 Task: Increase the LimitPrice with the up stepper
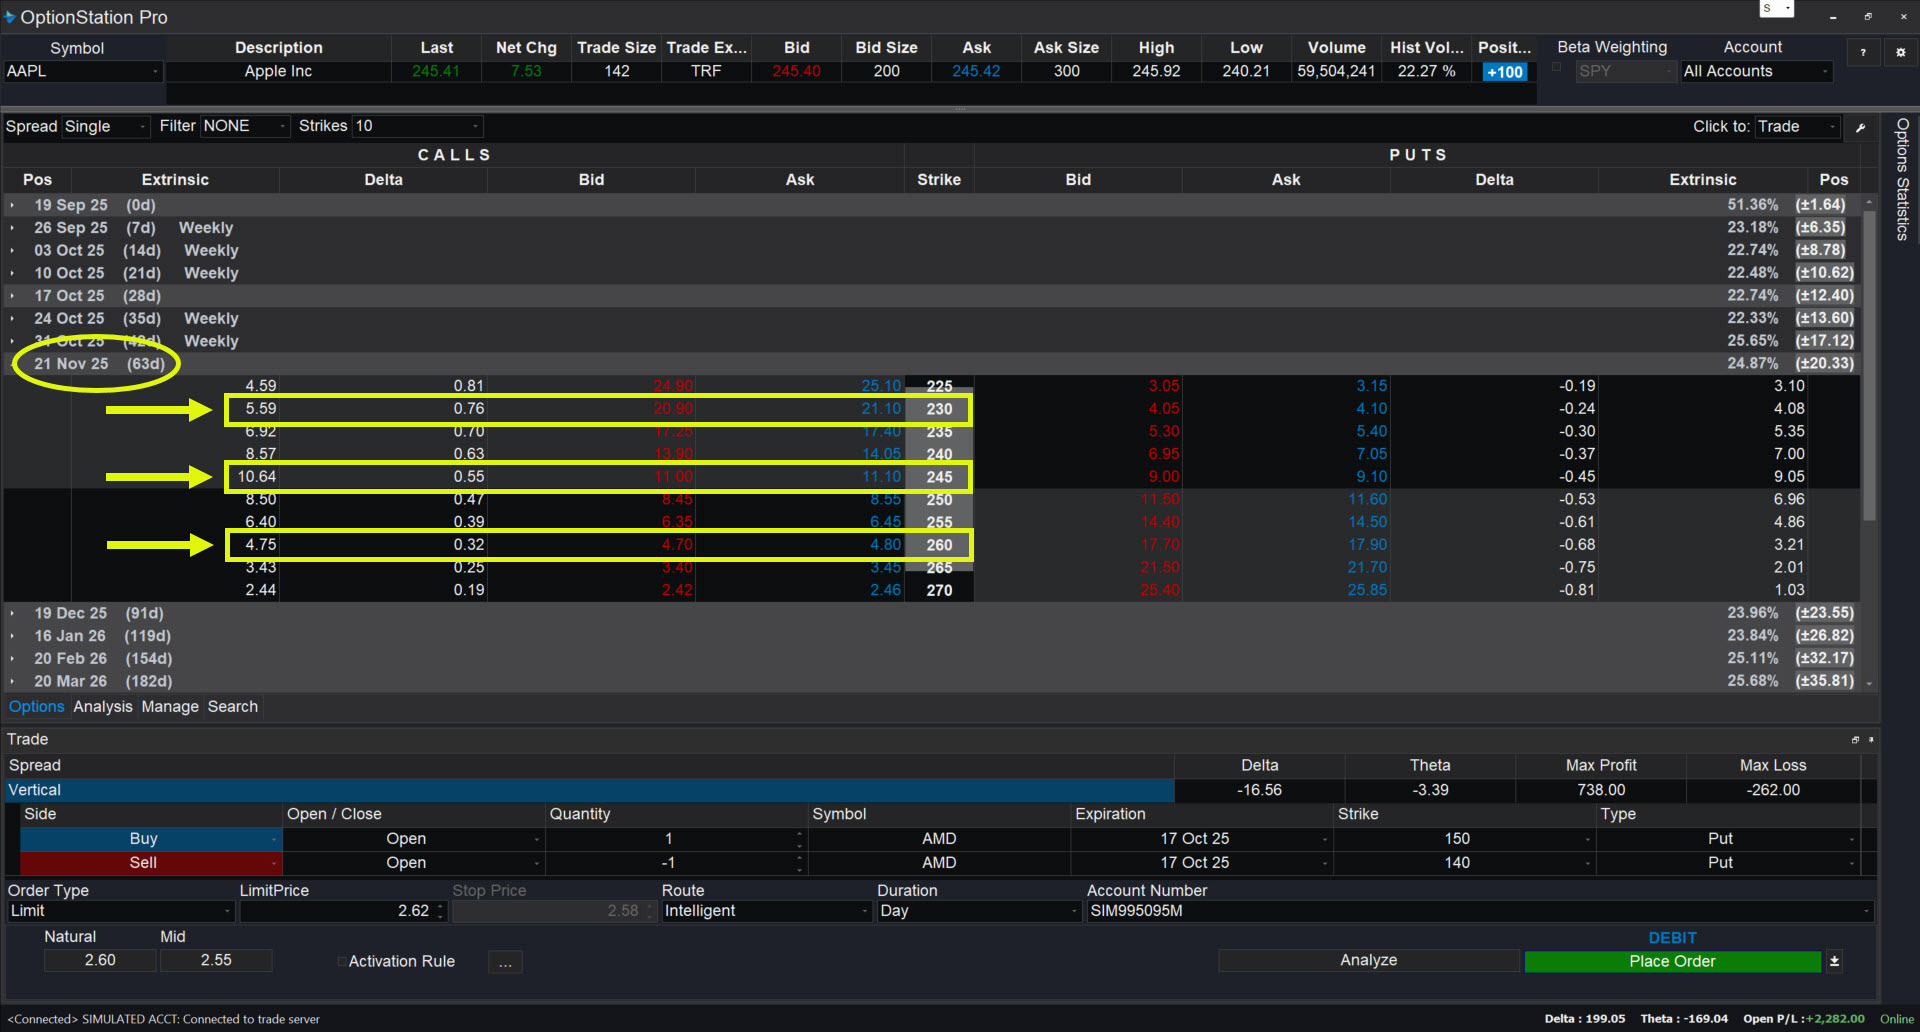click(x=440, y=906)
